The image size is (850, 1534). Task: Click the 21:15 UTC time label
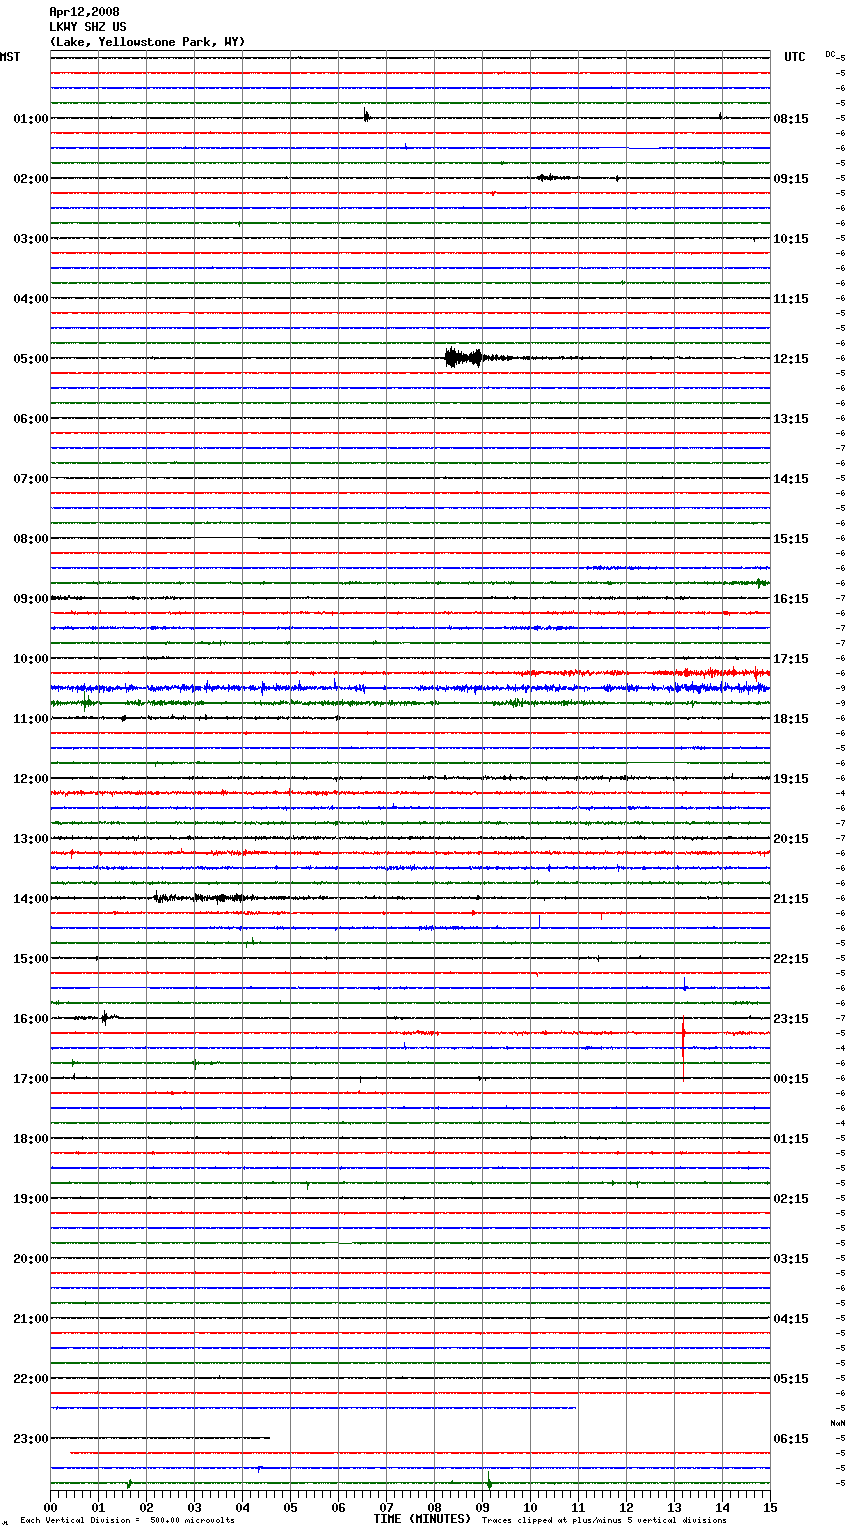tap(791, 899)
